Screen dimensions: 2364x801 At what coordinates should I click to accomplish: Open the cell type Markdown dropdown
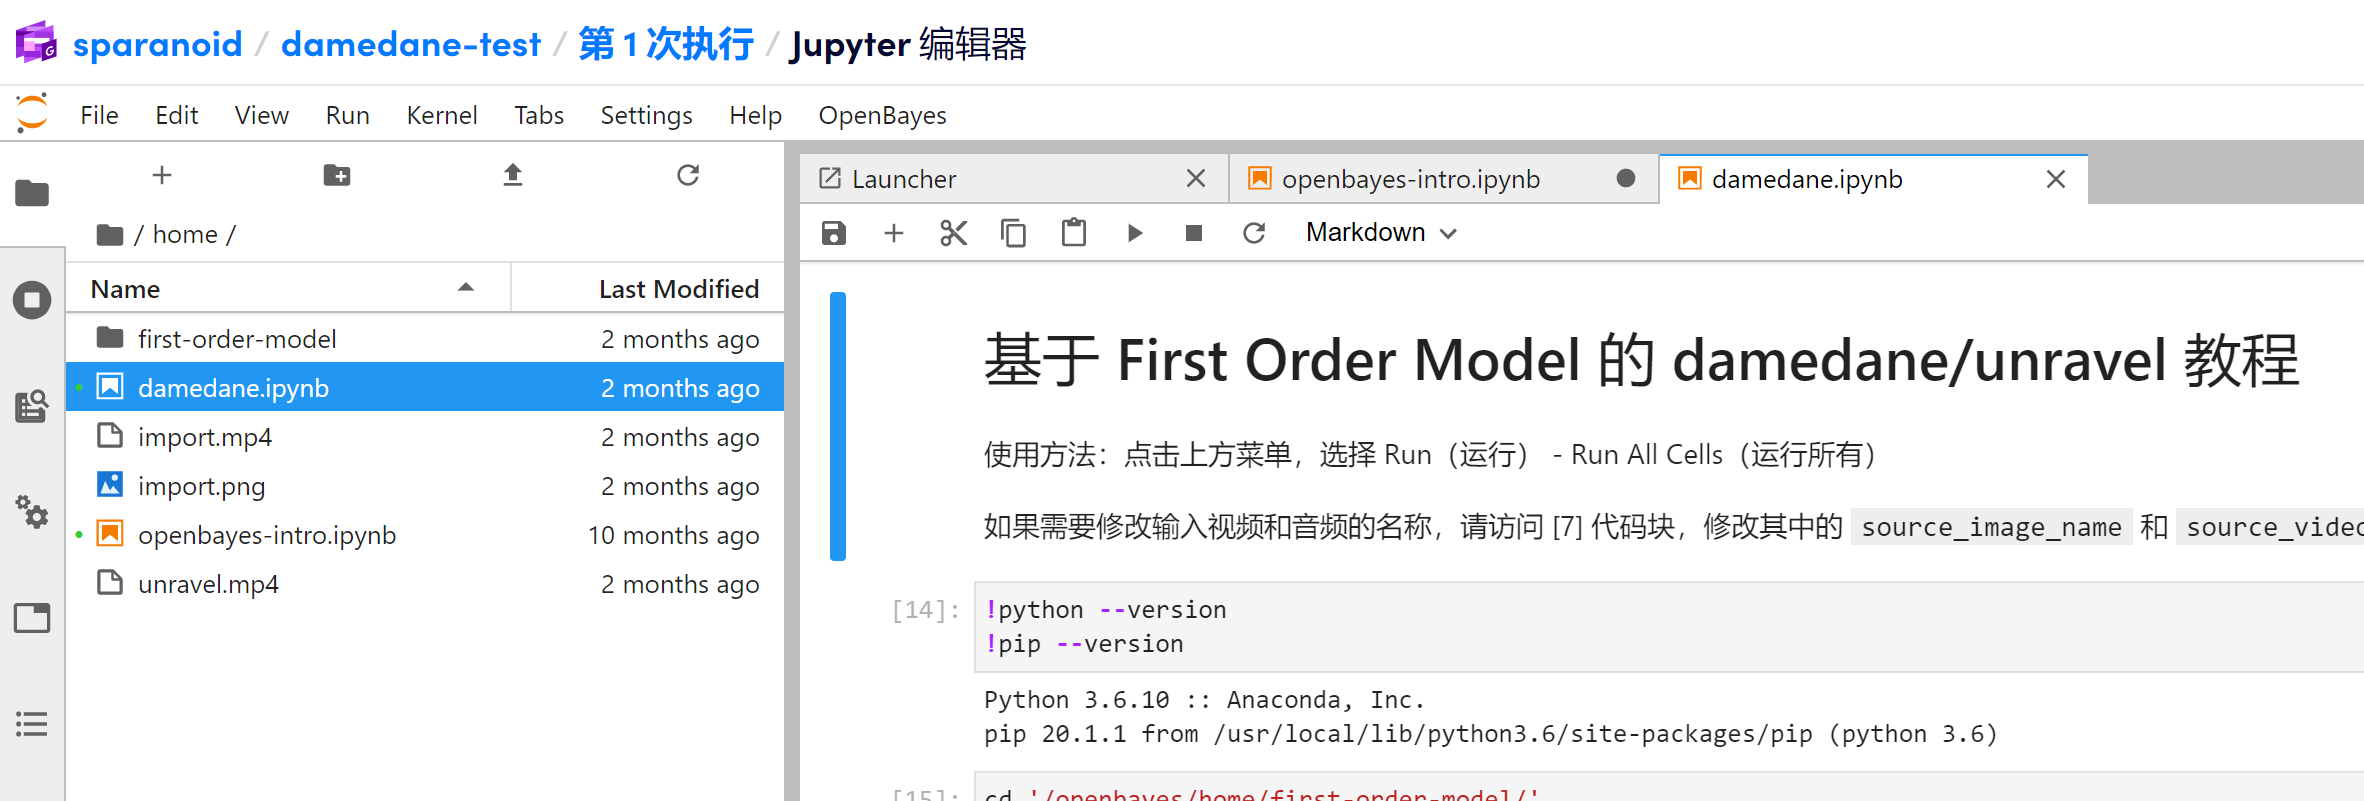1380,233
